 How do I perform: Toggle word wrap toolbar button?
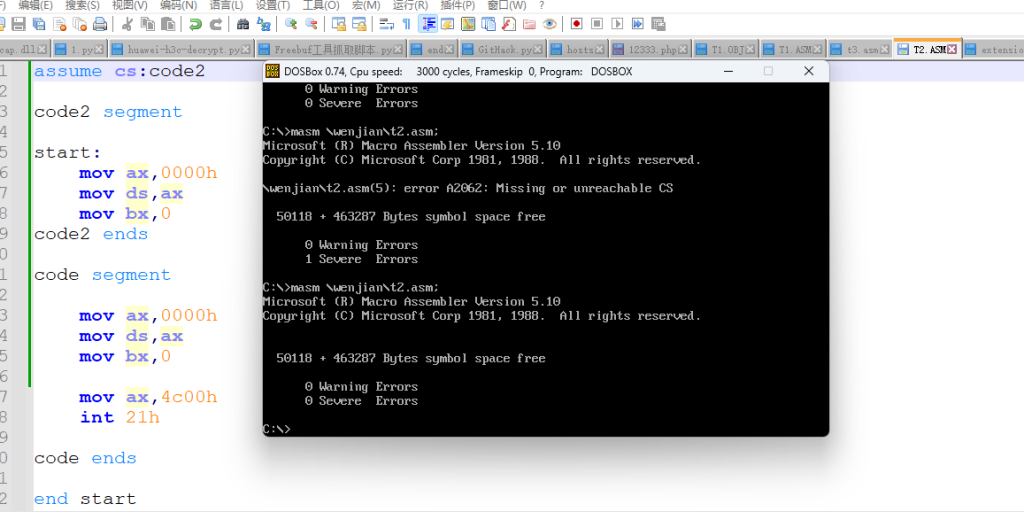pos(386,23)
